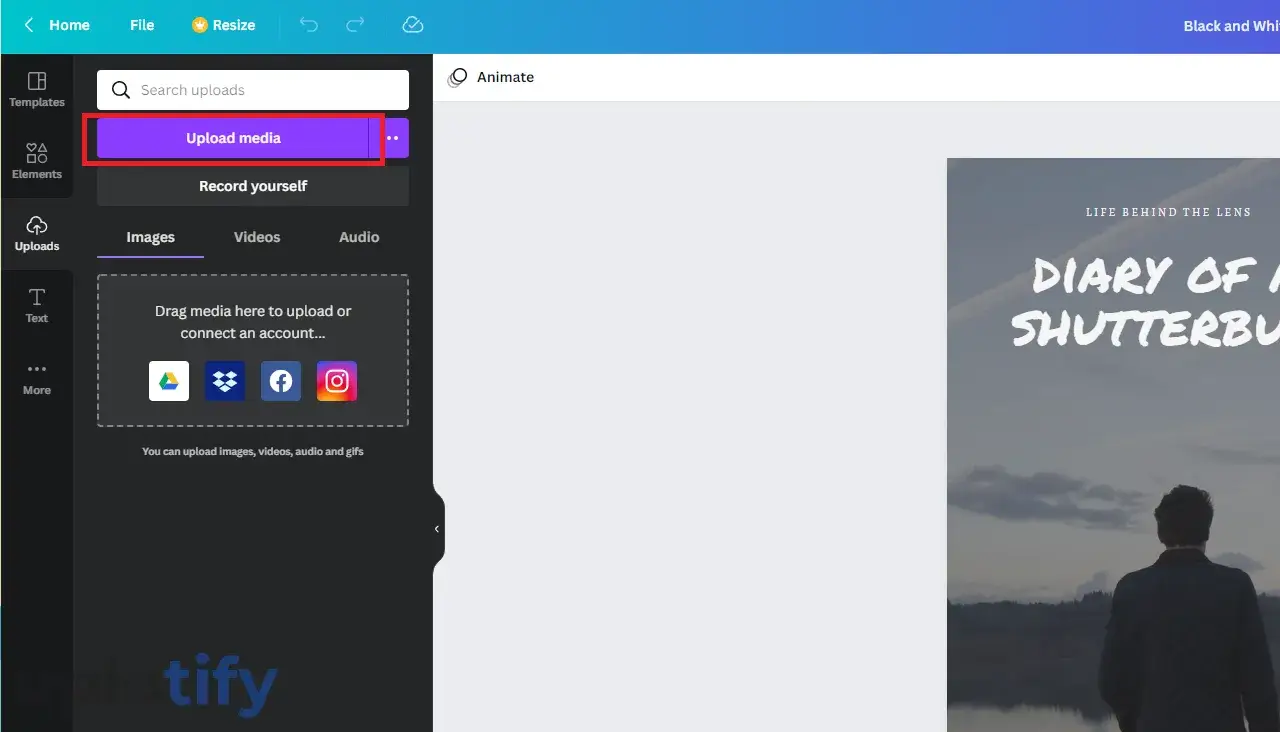1280x732 pixels.
Task: Click the design title in header
Action: (1231, 26)
